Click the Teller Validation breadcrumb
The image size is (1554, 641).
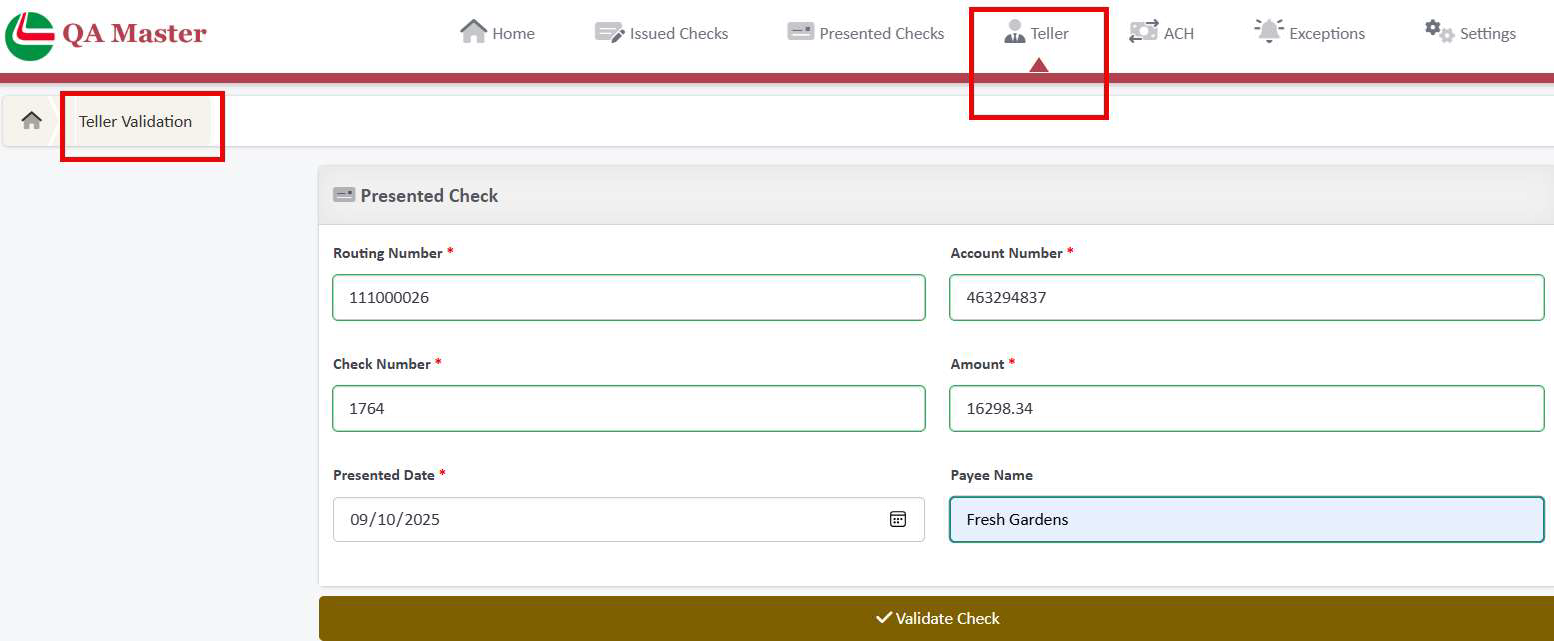click(135, 122)
